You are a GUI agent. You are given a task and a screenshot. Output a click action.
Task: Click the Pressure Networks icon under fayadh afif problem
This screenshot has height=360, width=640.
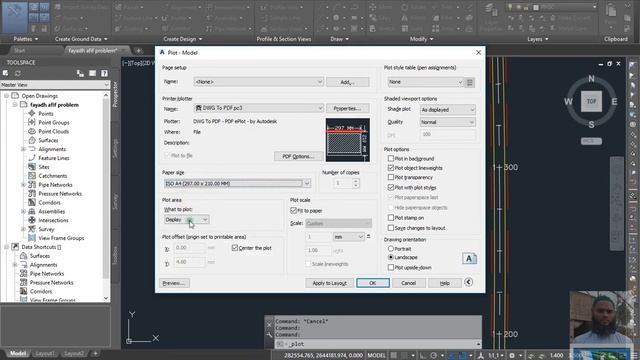tap(32, 193)
